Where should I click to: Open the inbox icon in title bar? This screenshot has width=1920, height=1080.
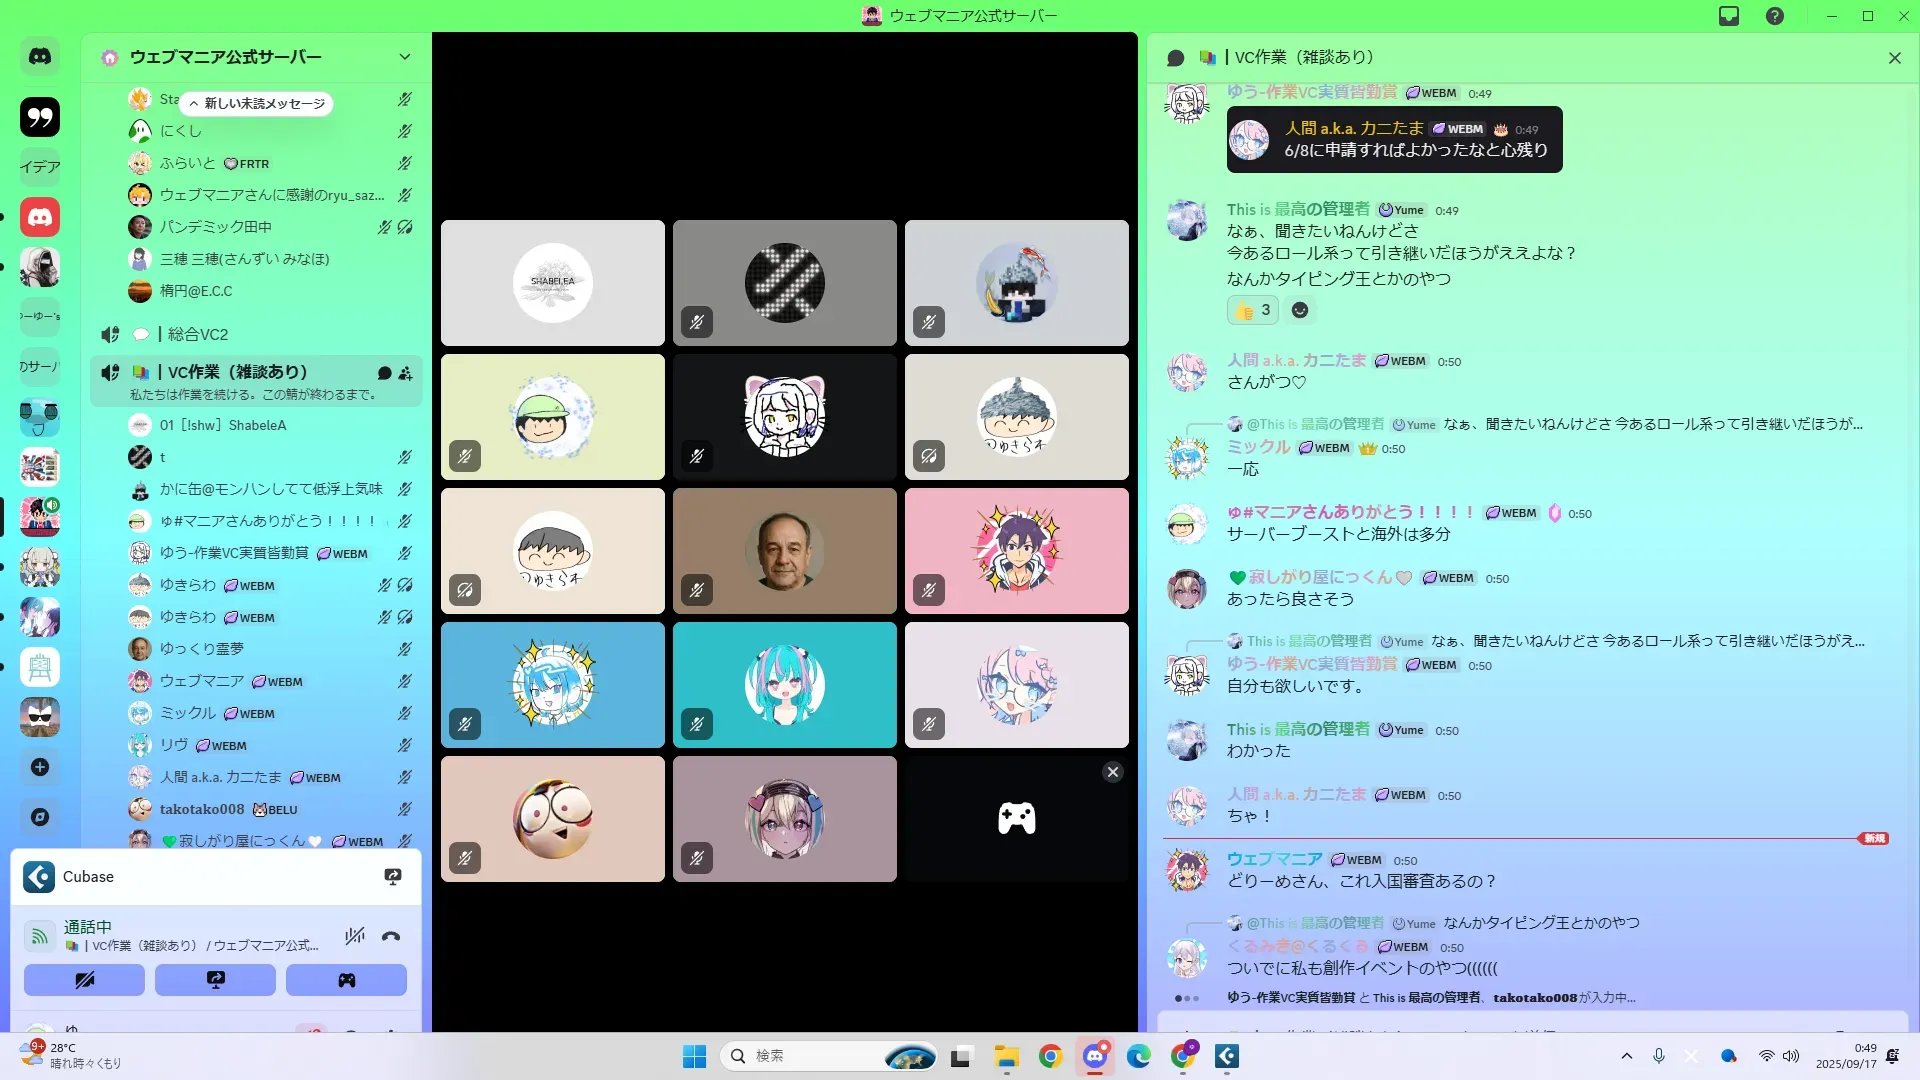pos(1729,16)
